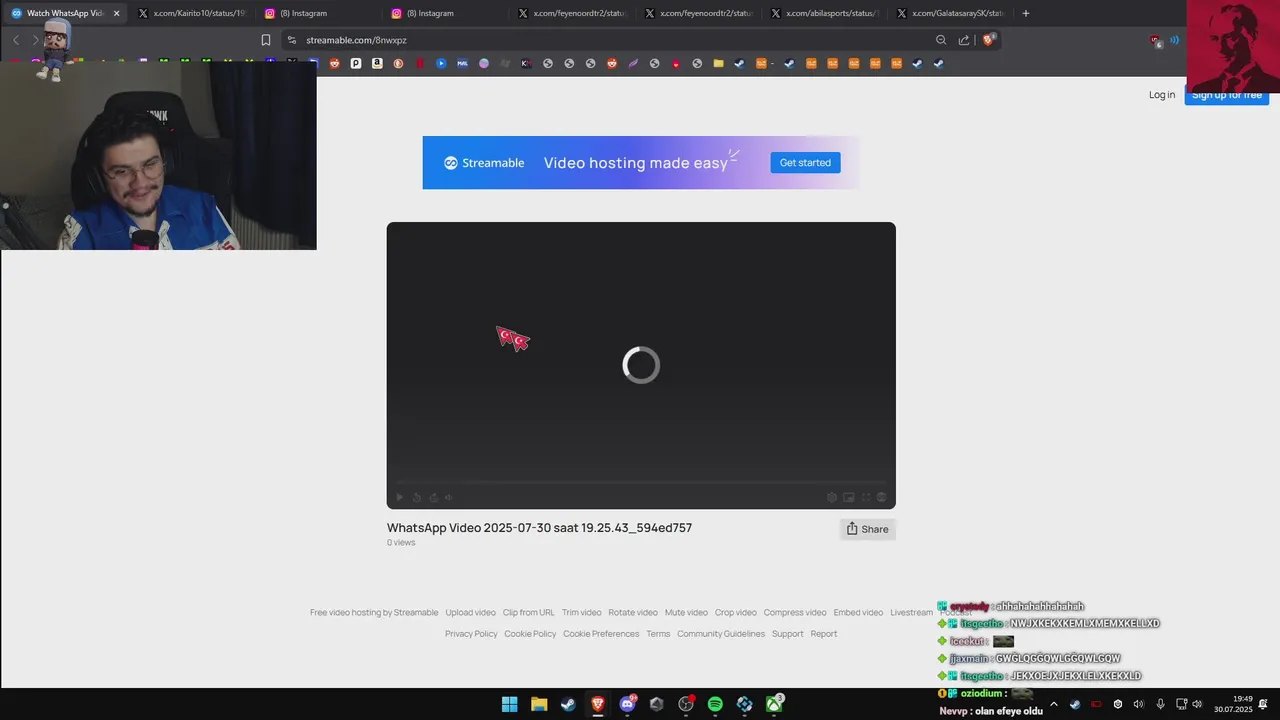Viewport: 1280px width, 720px height.
Task: Enter fullscreen in the video player
Action: point(866,497)
